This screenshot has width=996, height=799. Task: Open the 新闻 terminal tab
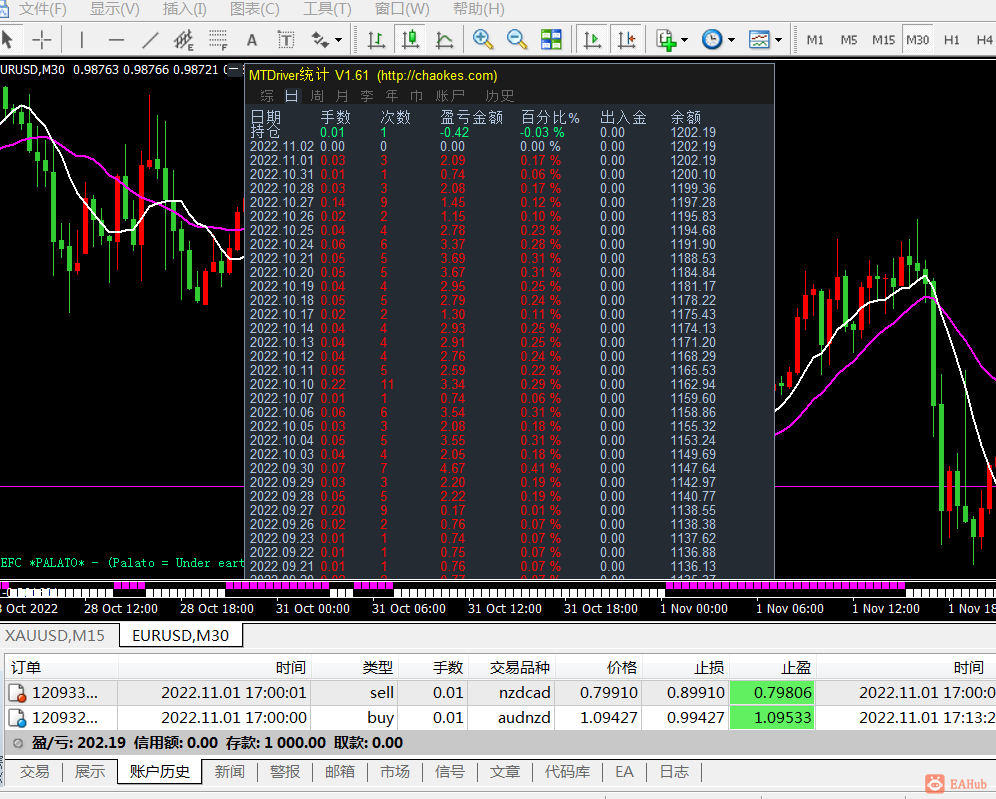pos(229,772)
